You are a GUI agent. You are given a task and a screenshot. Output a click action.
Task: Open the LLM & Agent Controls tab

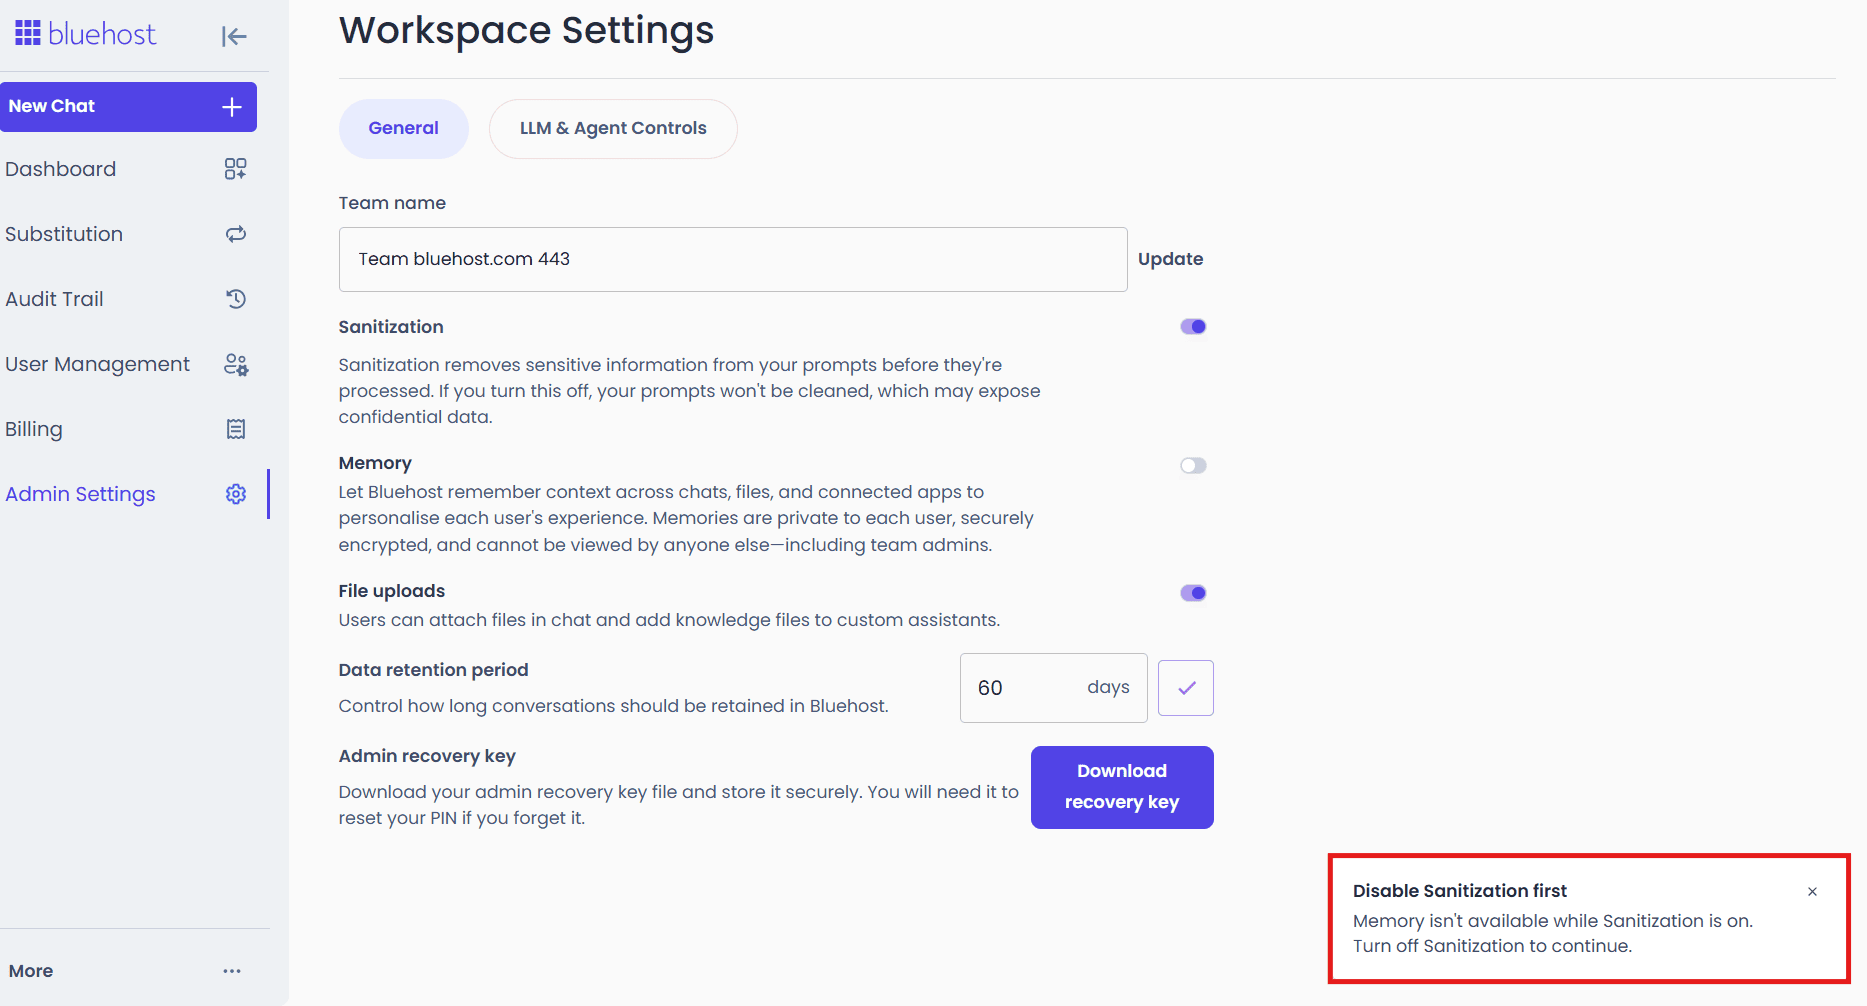coord(613,129)
